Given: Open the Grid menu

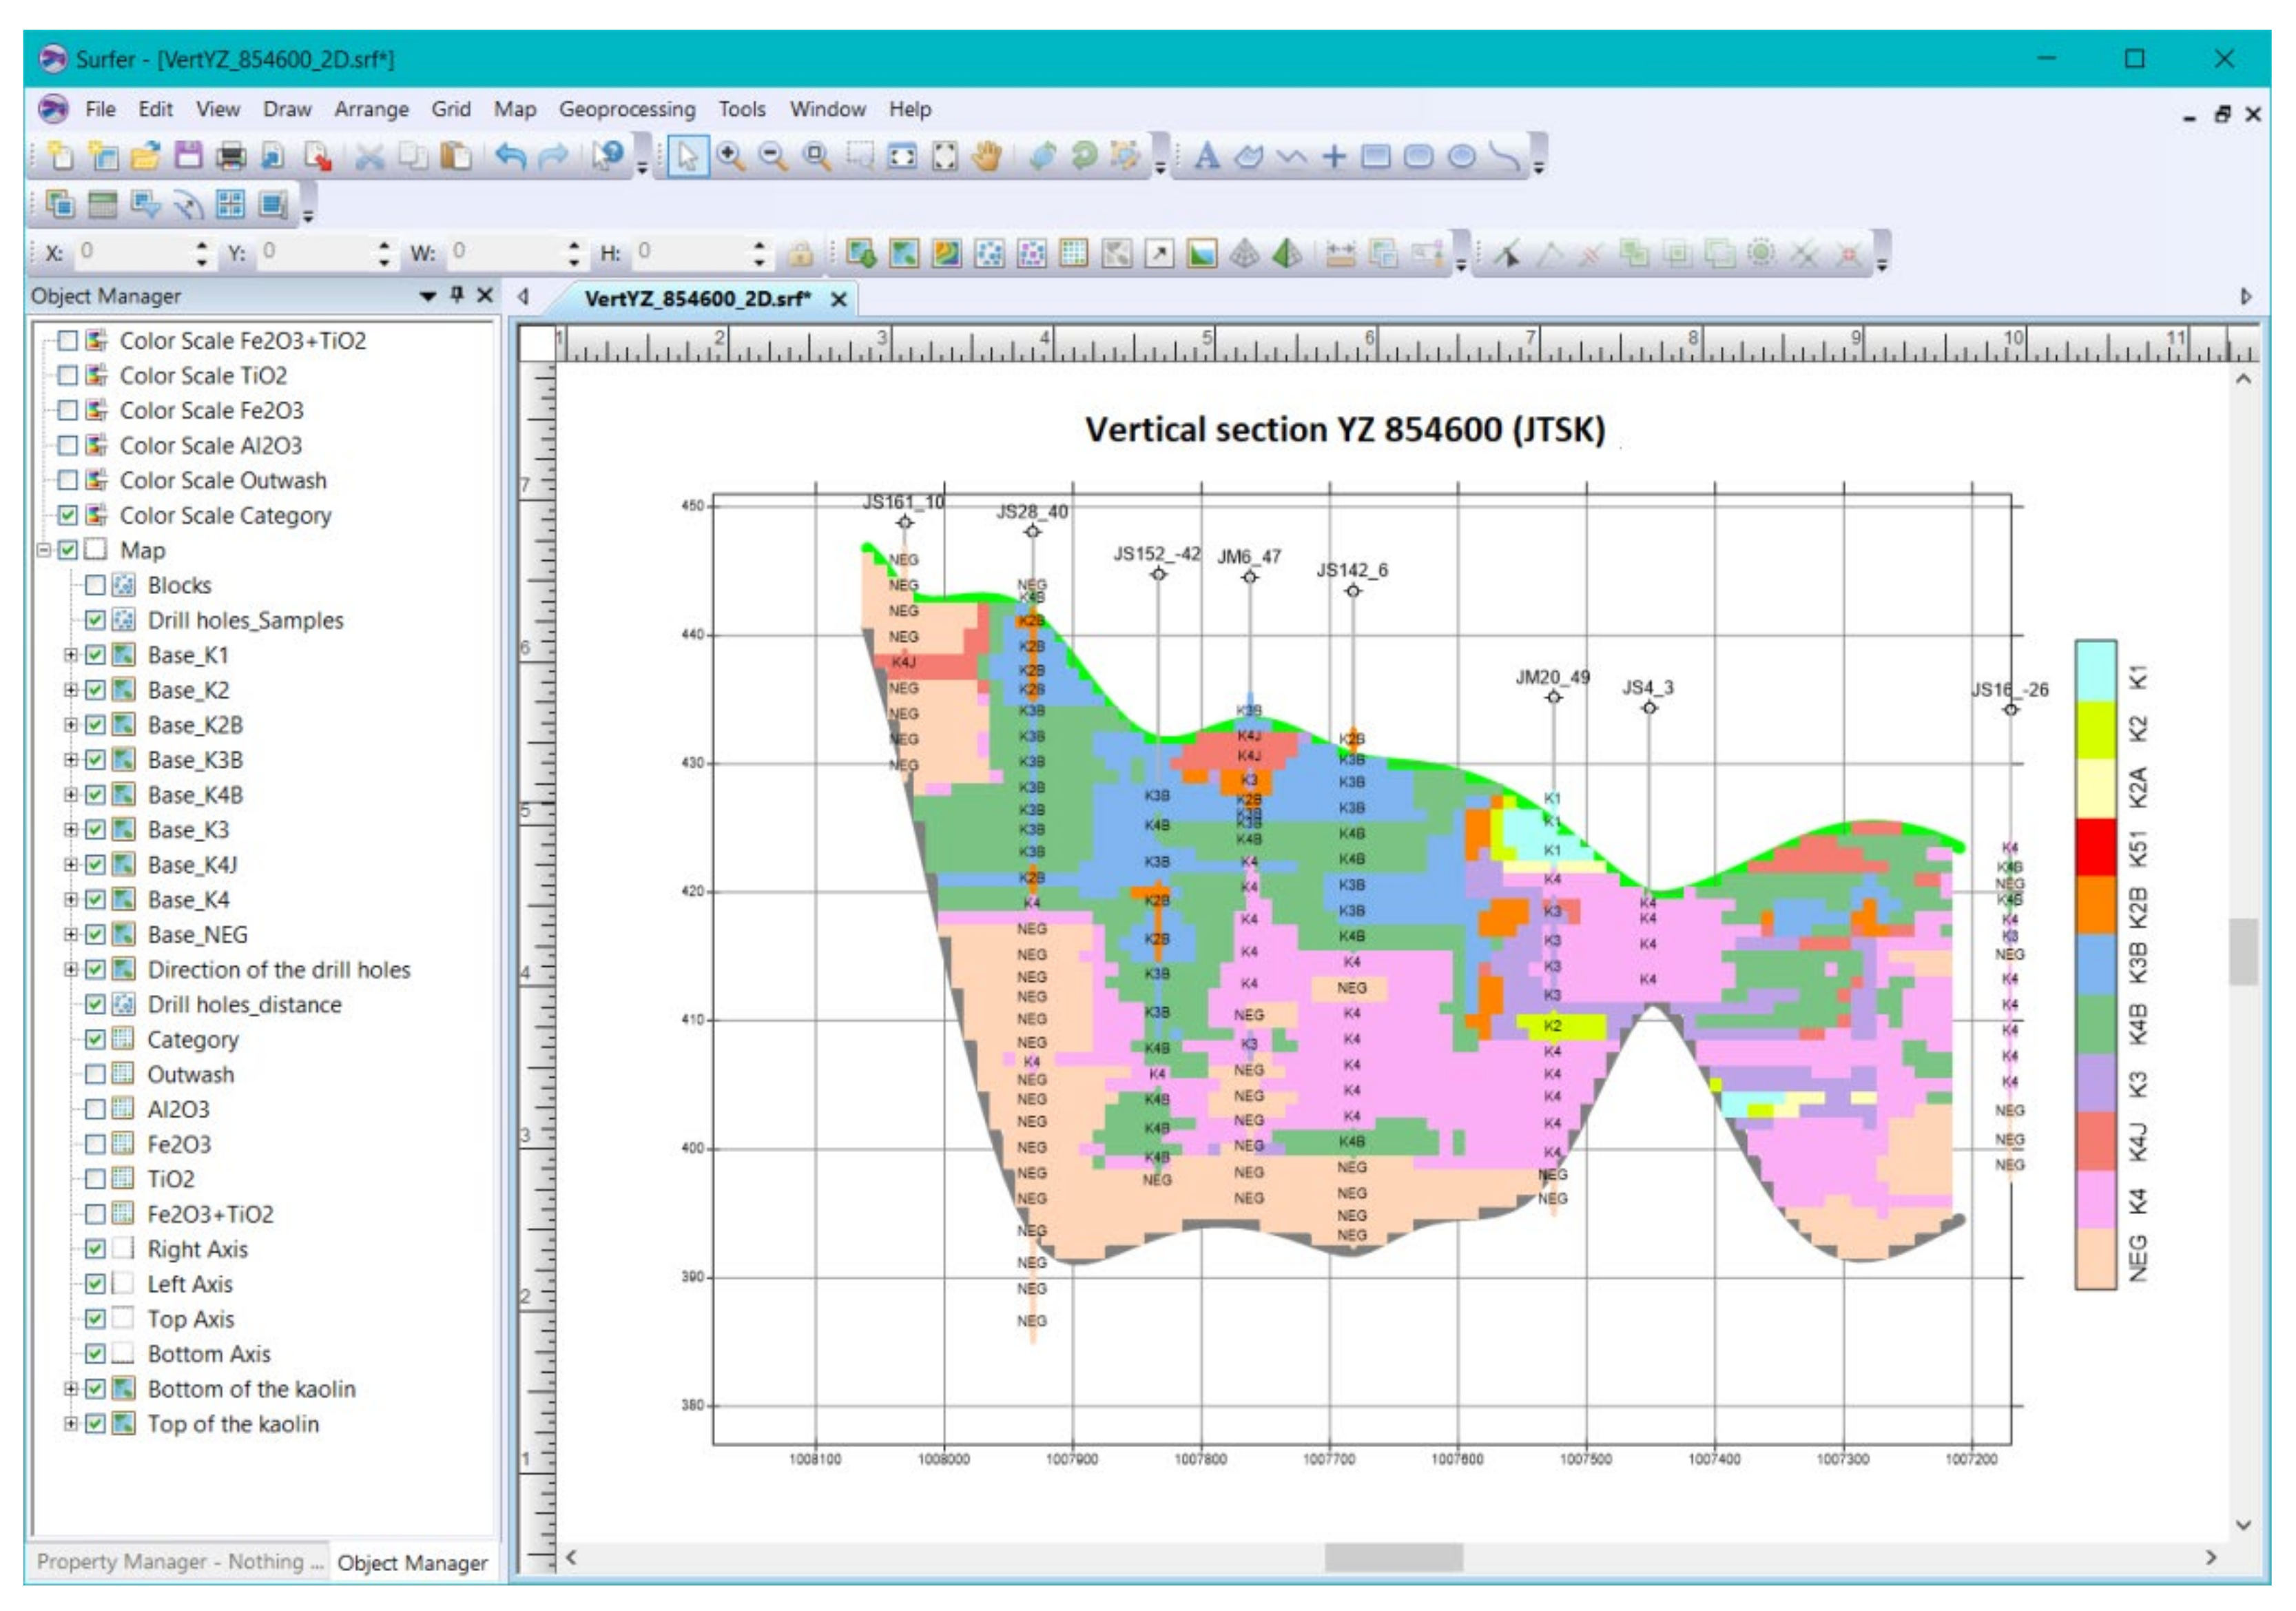Looking at the screenshot, I should pos(450,109).
